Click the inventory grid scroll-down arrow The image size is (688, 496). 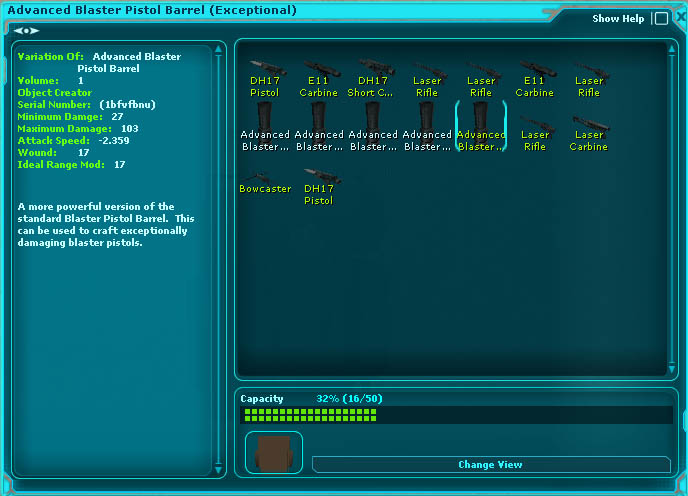(672, 369)
